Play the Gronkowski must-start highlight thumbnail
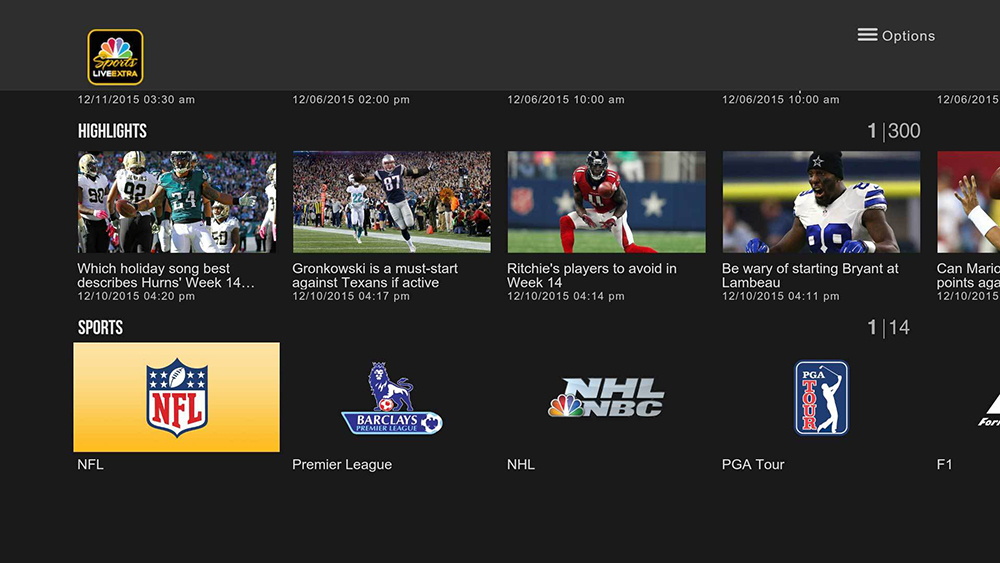Screen dimensions: 1000x563 coord(392,201)
